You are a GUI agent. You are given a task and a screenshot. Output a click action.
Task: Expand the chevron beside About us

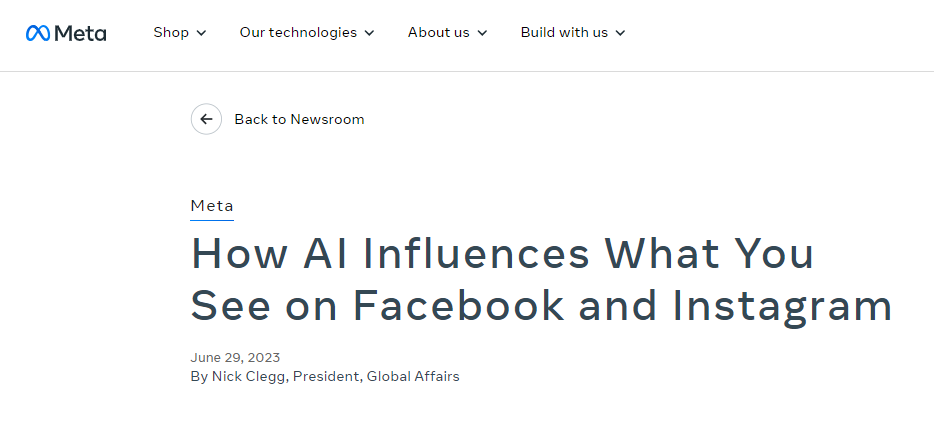click(x=482, y=33)
